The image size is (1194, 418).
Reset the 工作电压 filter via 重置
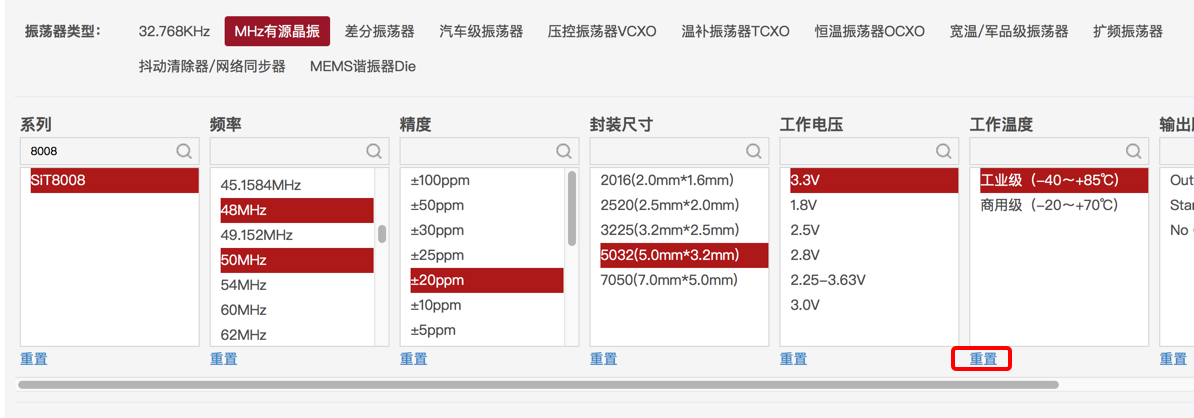[x=793, y=359]
